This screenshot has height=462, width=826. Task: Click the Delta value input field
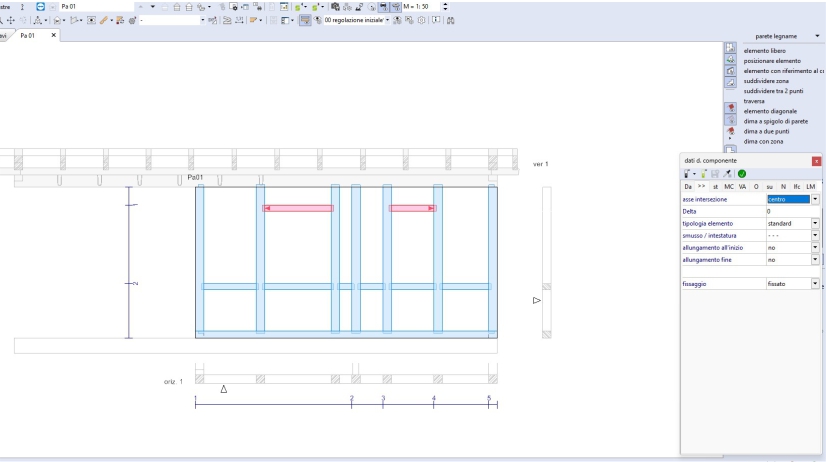click(788, 211)
